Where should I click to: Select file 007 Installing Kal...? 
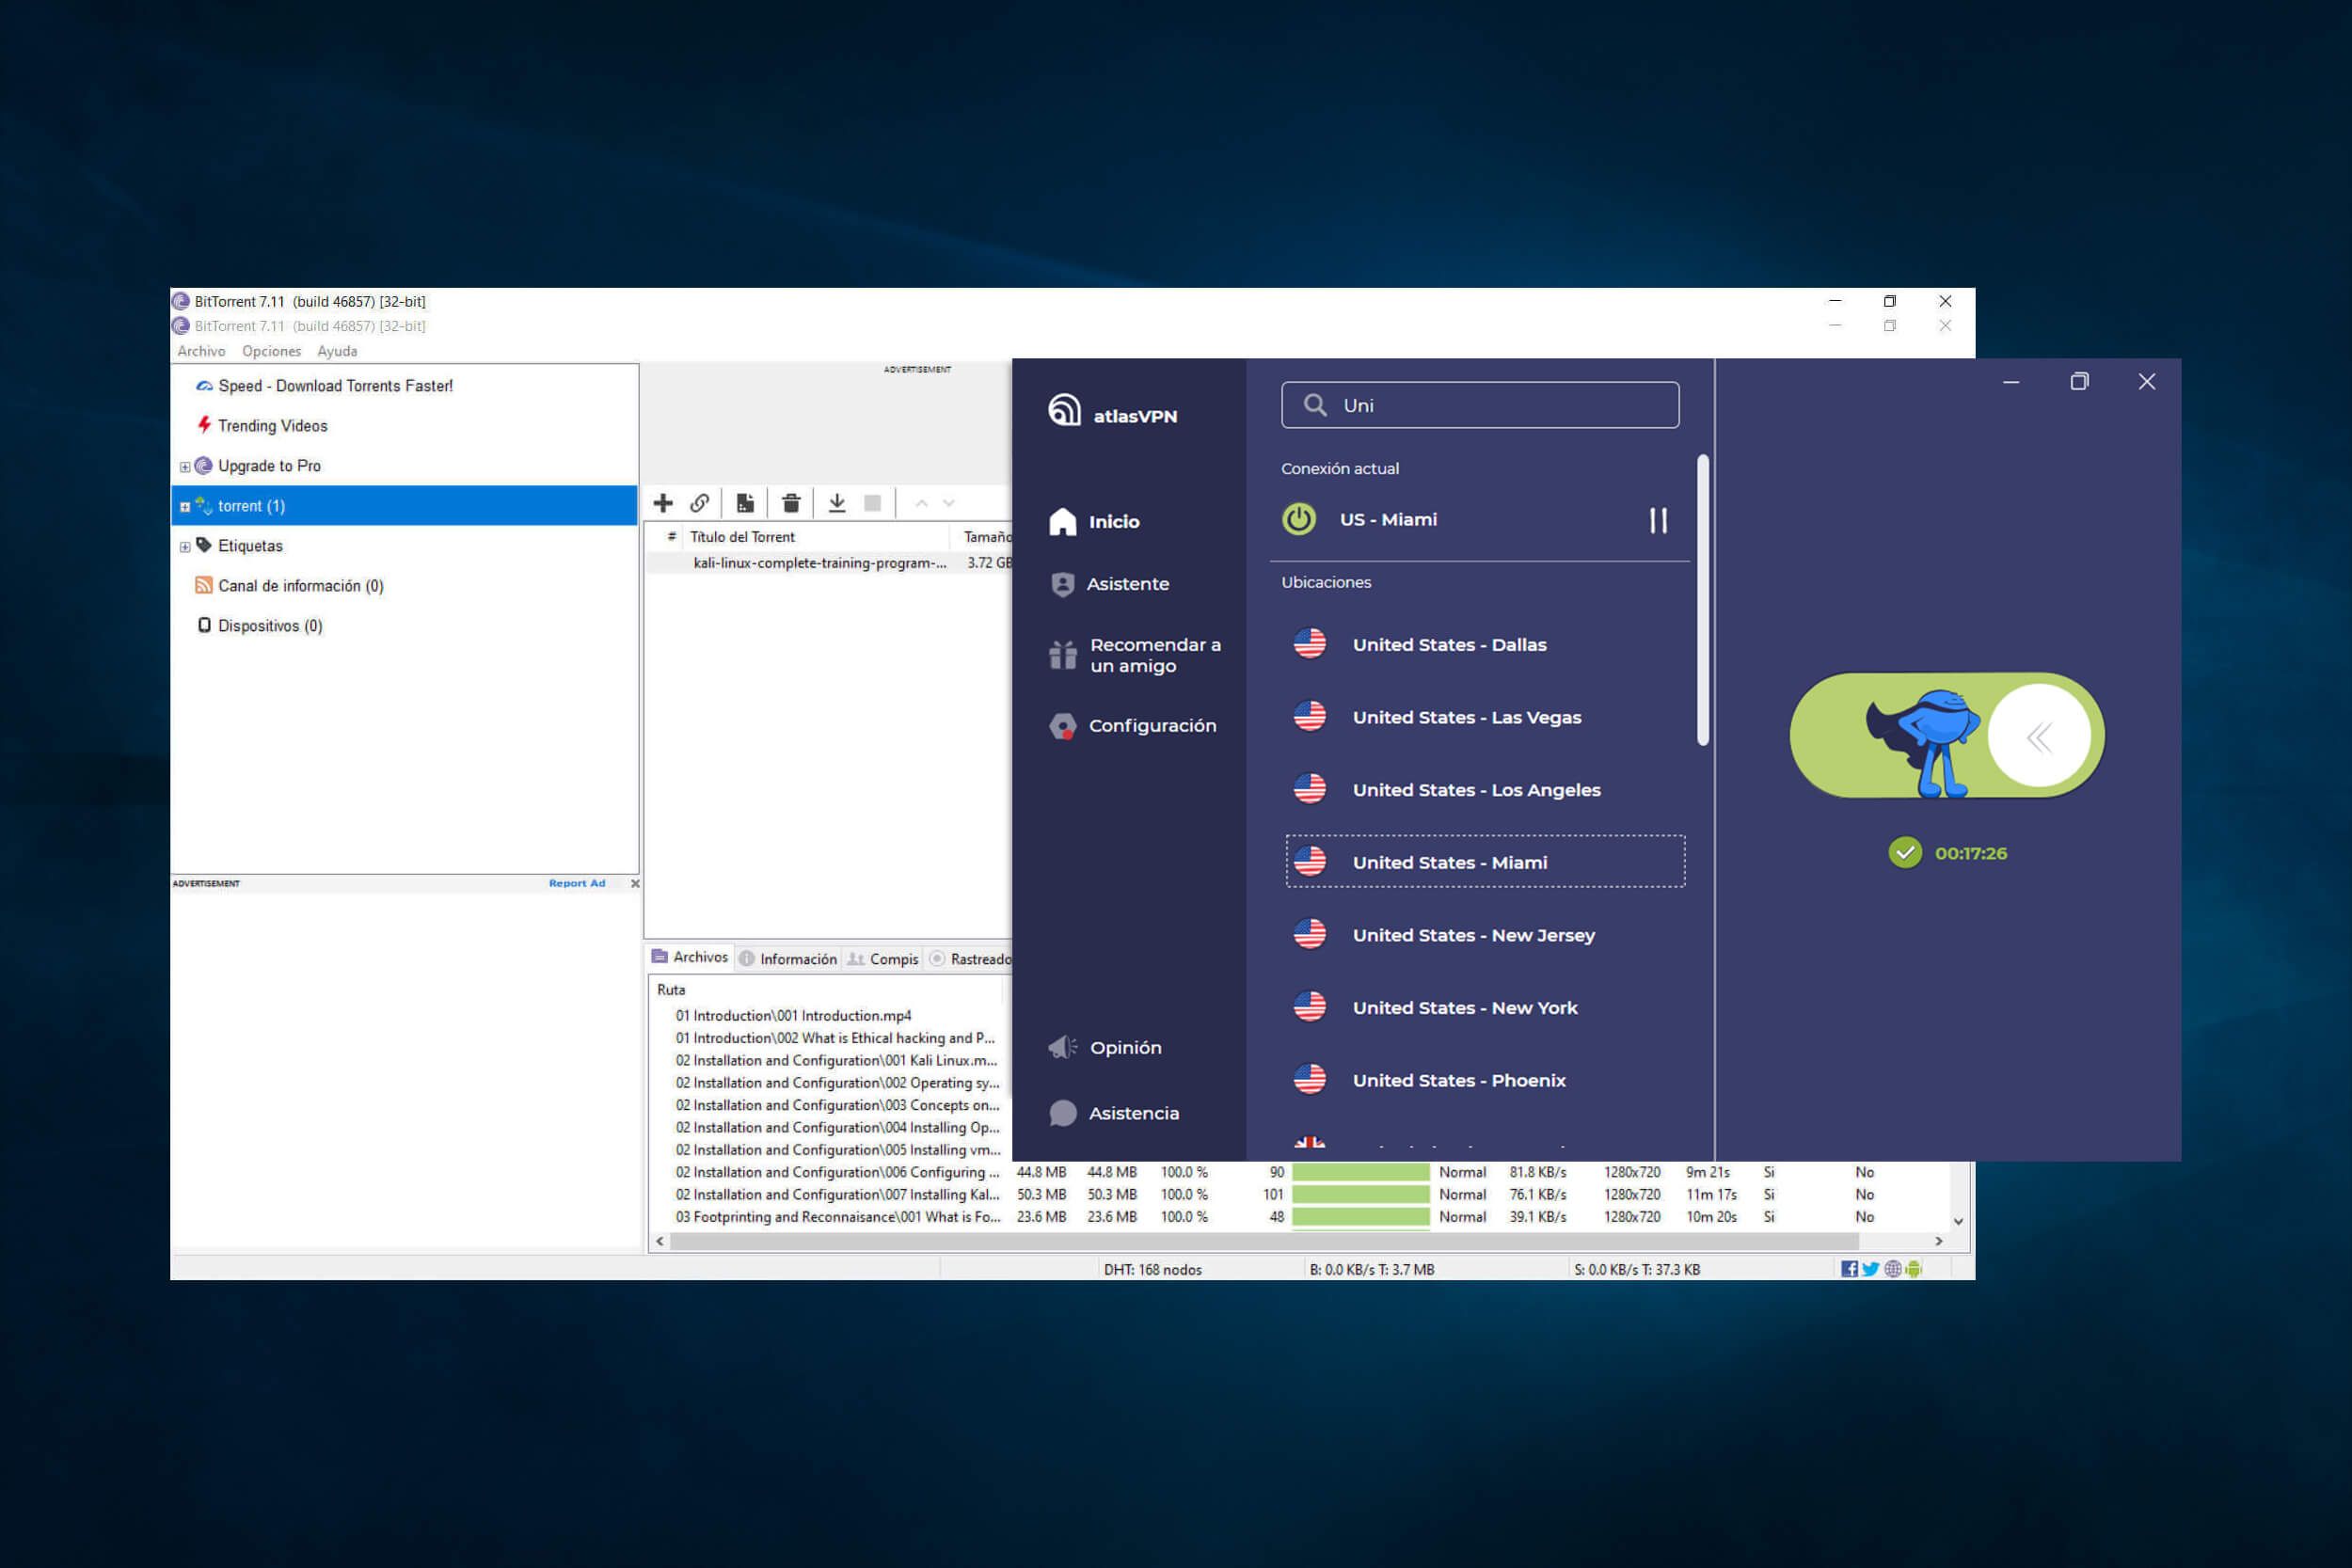click(837, 1195)
